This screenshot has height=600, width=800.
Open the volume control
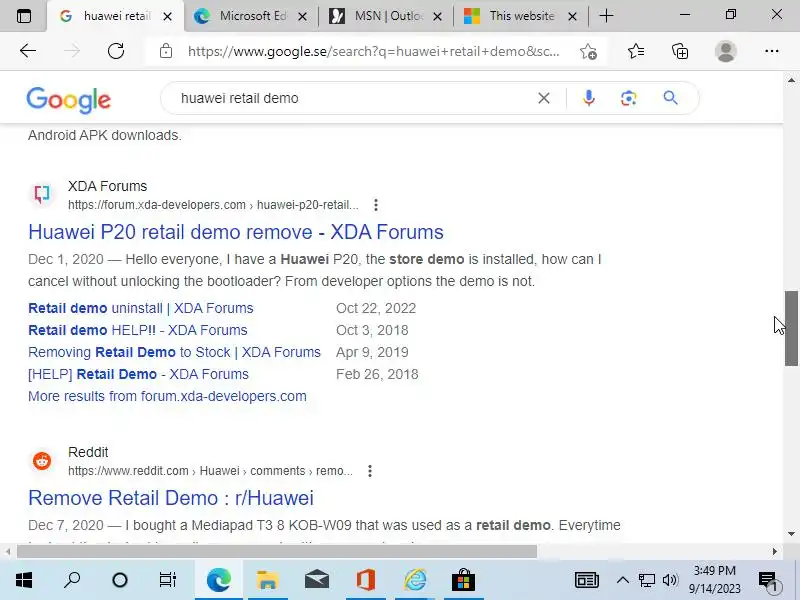[x=670, y=580]
